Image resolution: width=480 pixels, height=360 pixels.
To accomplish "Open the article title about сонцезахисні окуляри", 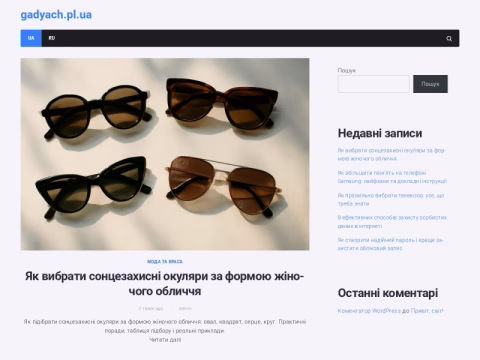I will point(165,284).
